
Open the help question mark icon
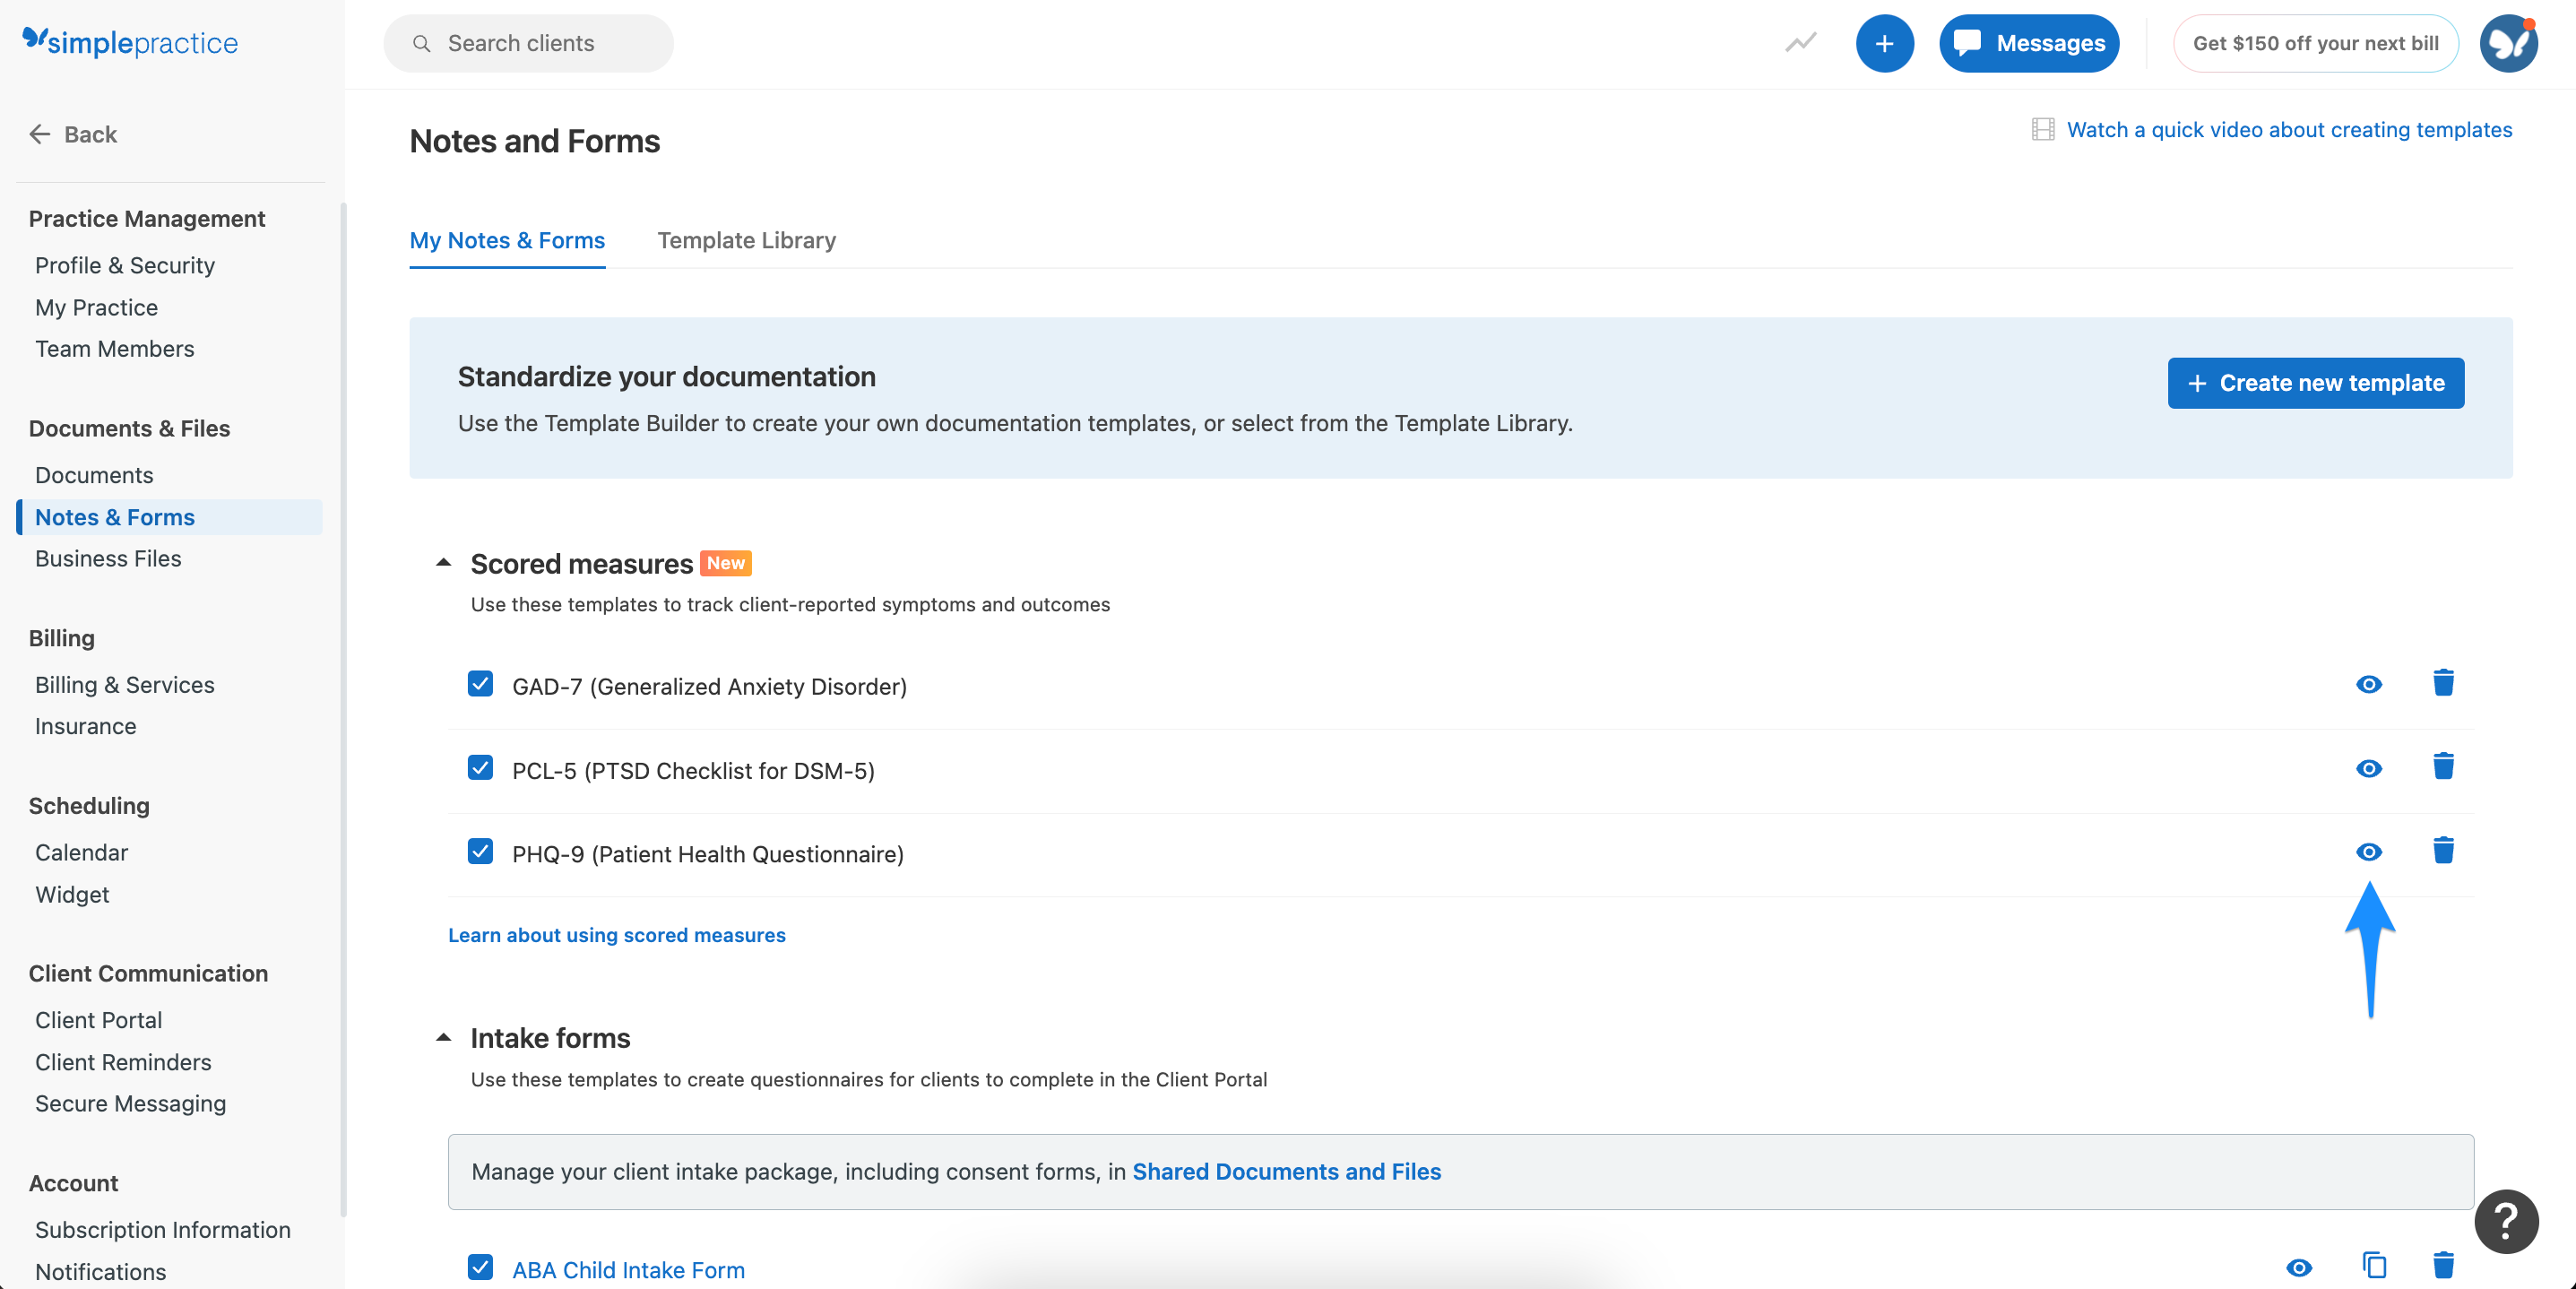(2505, 1222)
